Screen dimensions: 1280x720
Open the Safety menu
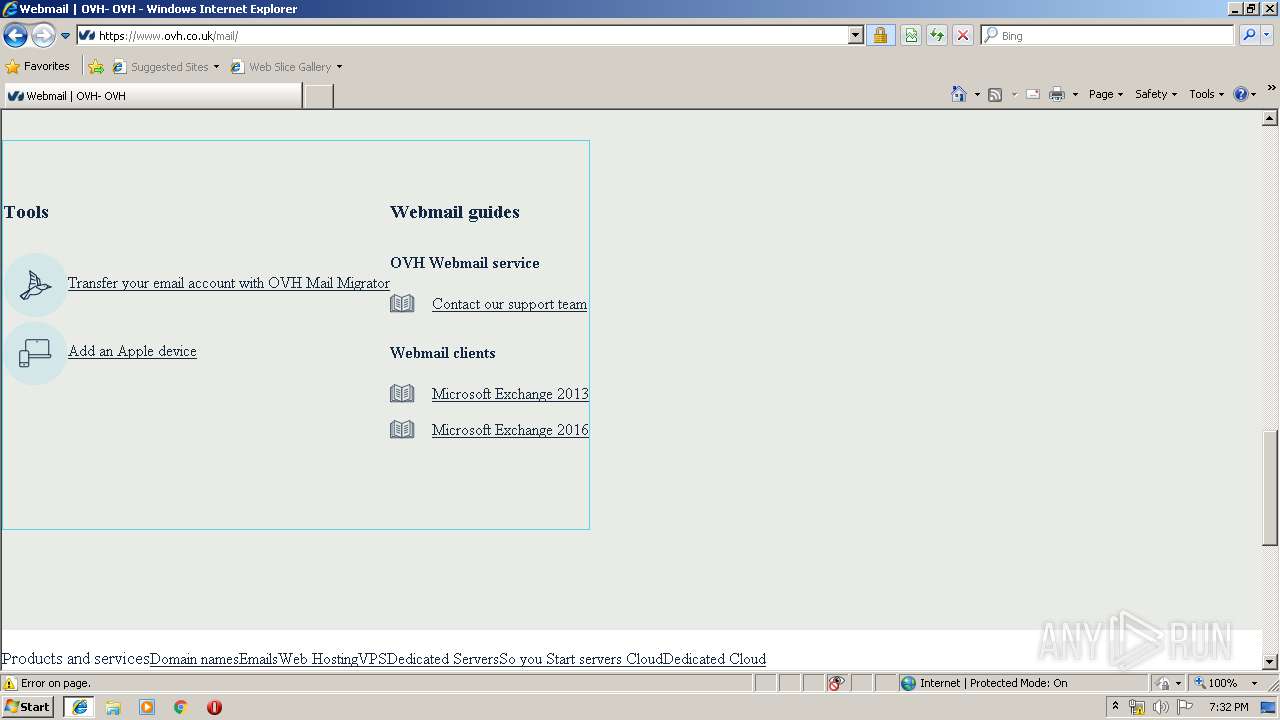1155,94
